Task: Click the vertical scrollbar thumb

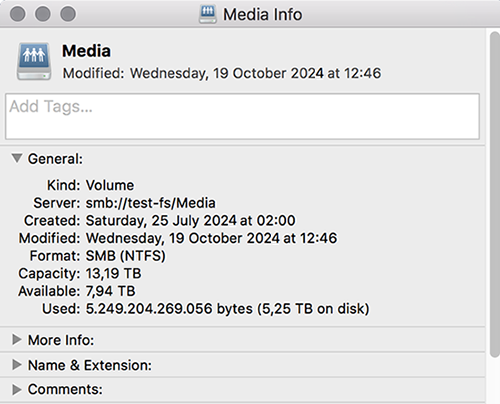Action: pyautogui.click(x=495, y=195)
